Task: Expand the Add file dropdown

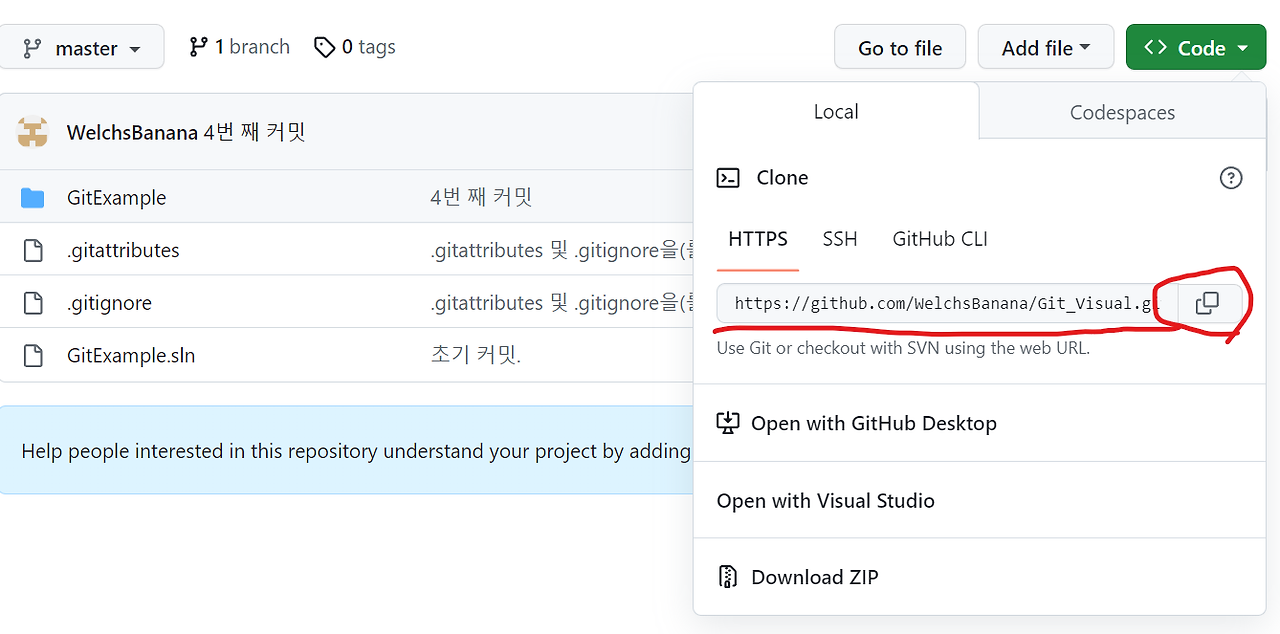Action: click(x=1045, y=47)
